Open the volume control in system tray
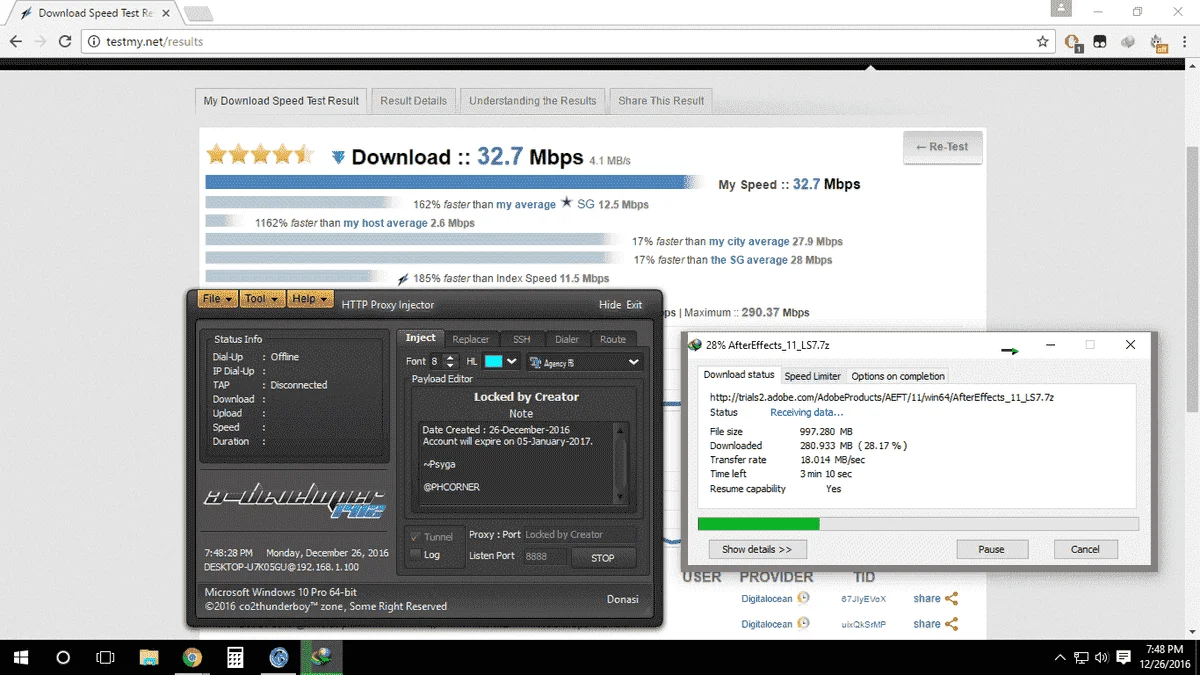This screenshot has width=1200, height=675. pyautogui.click(x=1103, y=658)
